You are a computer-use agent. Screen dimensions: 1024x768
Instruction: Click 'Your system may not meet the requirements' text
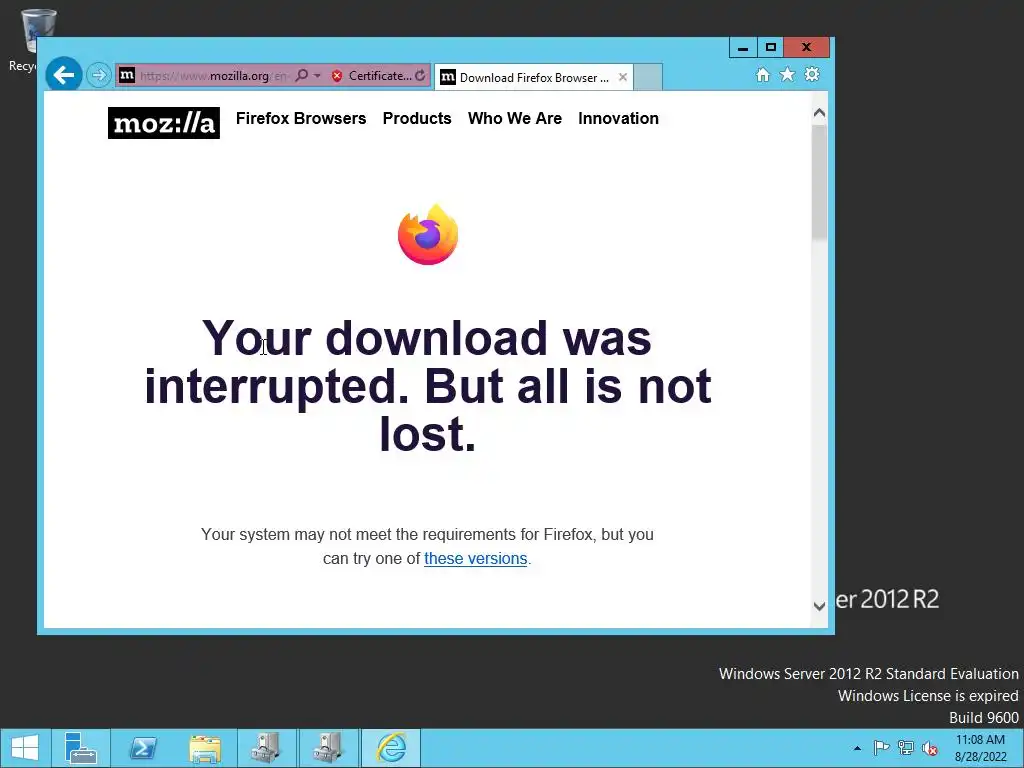tap(427, 546)
